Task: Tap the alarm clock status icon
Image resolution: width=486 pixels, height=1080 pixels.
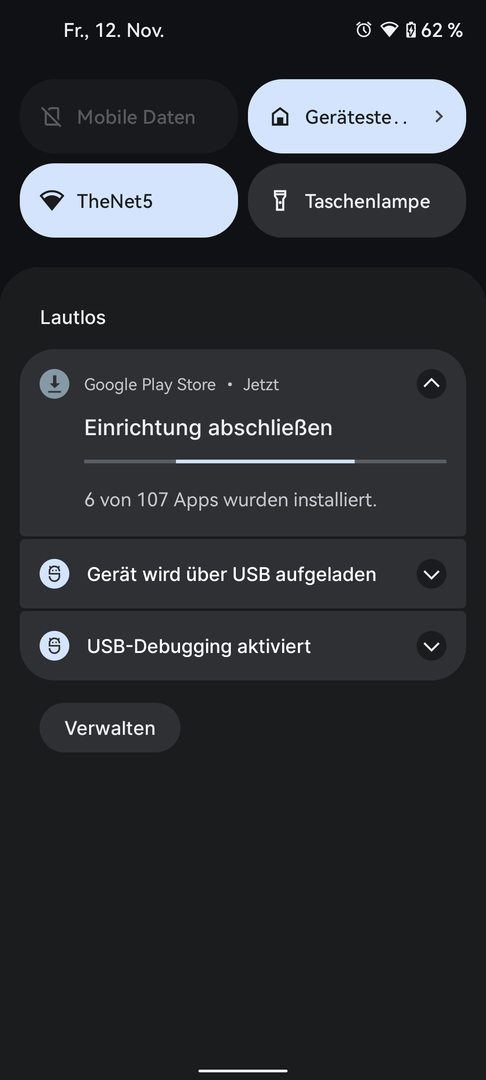Action: coord(363,30)
